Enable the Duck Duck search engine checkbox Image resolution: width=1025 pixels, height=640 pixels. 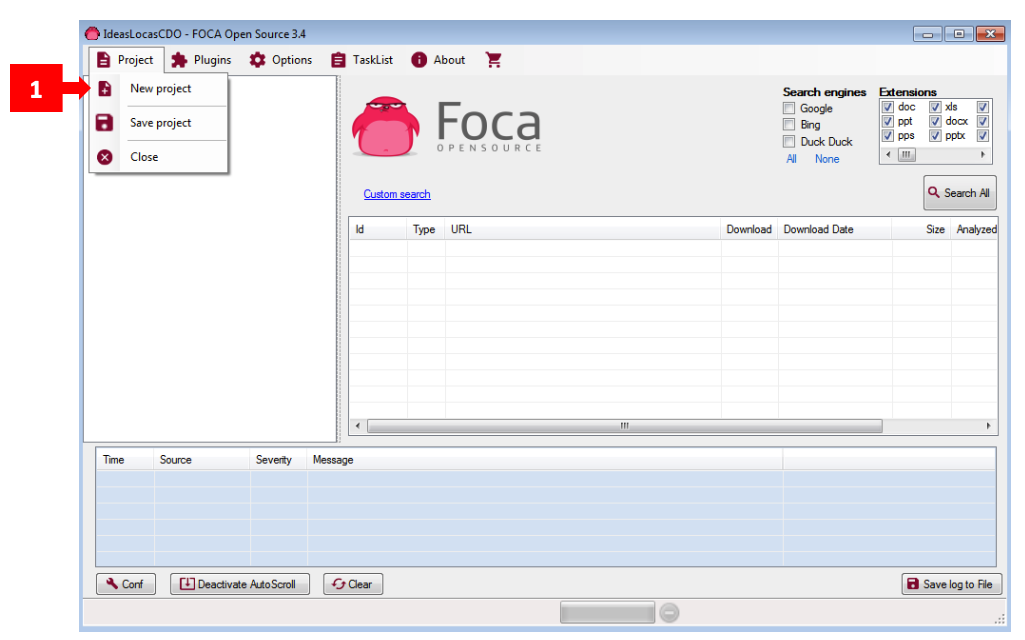coord(789,142)
